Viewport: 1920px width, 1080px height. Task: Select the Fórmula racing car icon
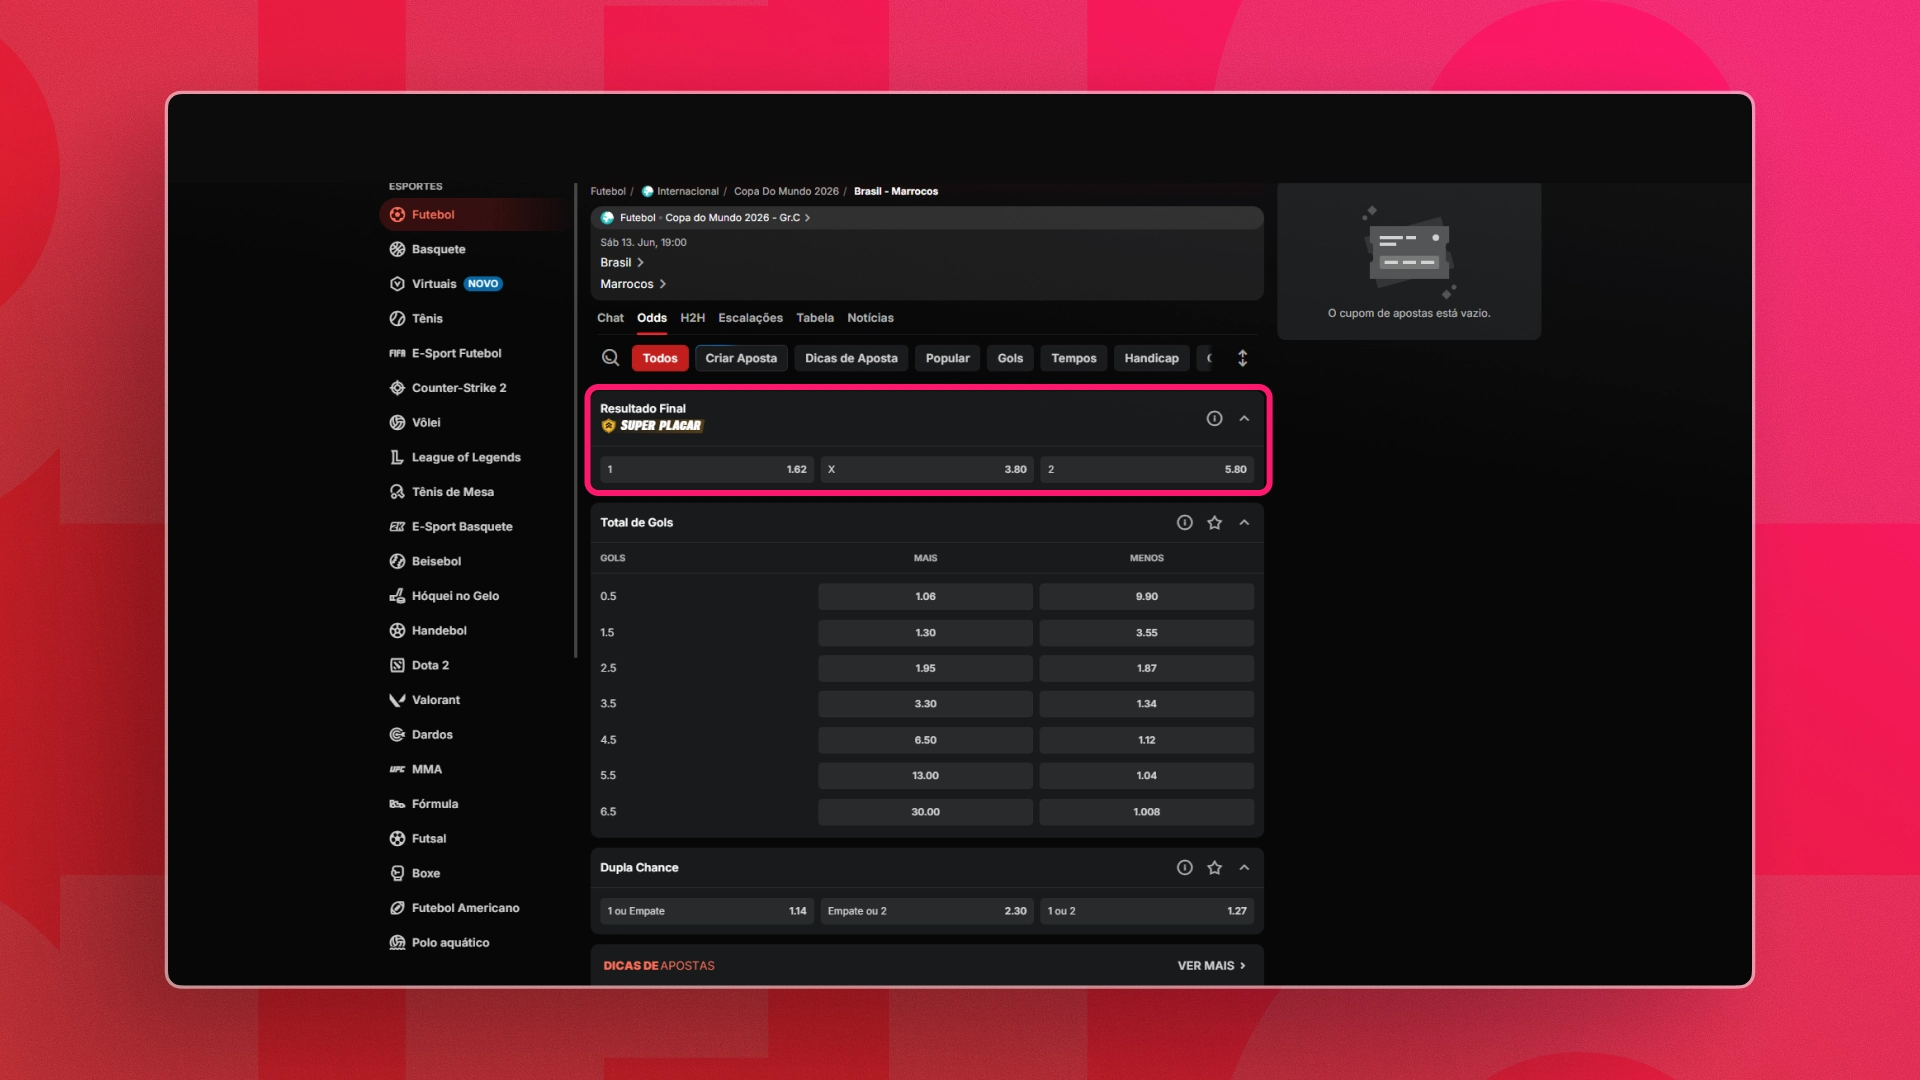[397, 804]
